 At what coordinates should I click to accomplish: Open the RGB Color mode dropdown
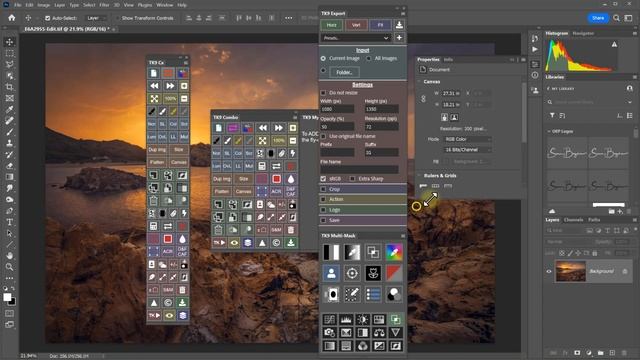point(467,139)
